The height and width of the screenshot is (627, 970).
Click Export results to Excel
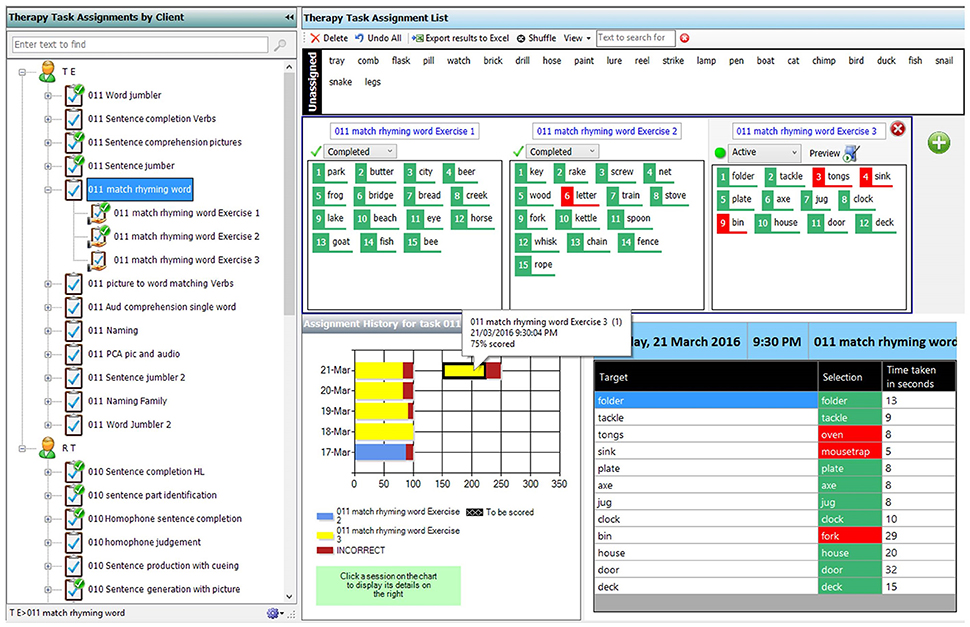460,38
